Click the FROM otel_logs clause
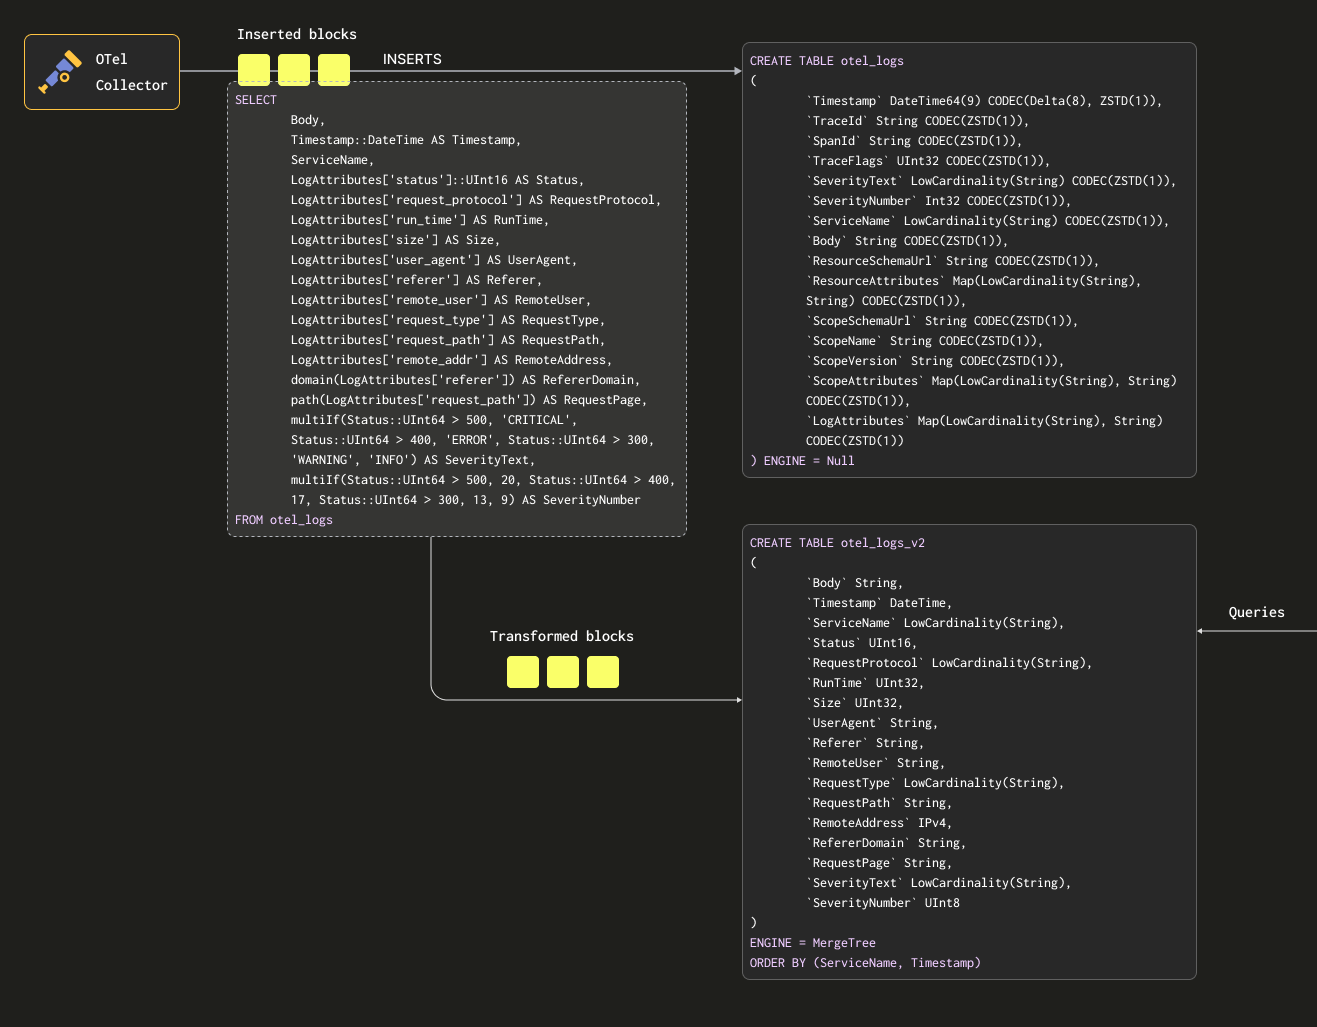This screenshot has height=1027, width=1317. pos(284,520)
